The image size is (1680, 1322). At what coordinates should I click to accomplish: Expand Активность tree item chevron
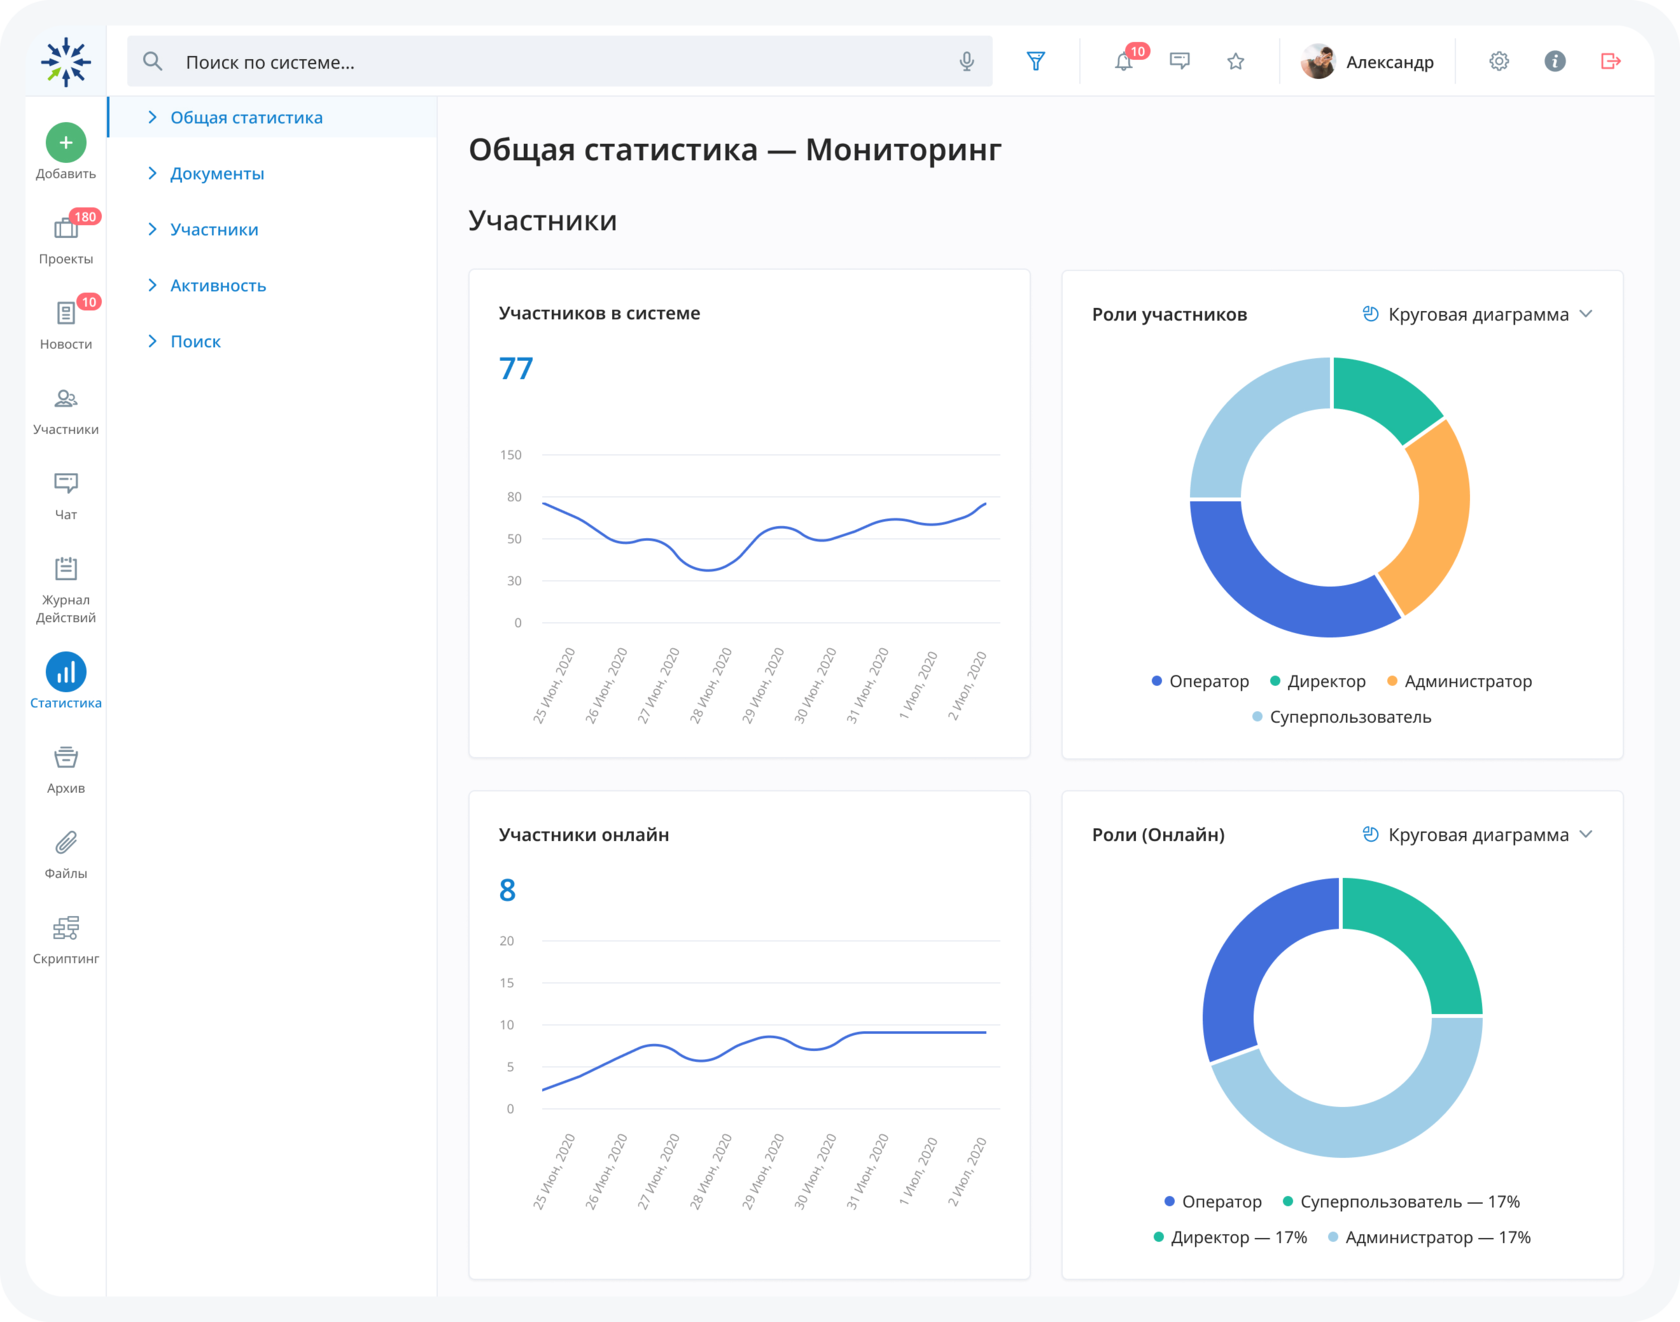click(x=152, y=285)
